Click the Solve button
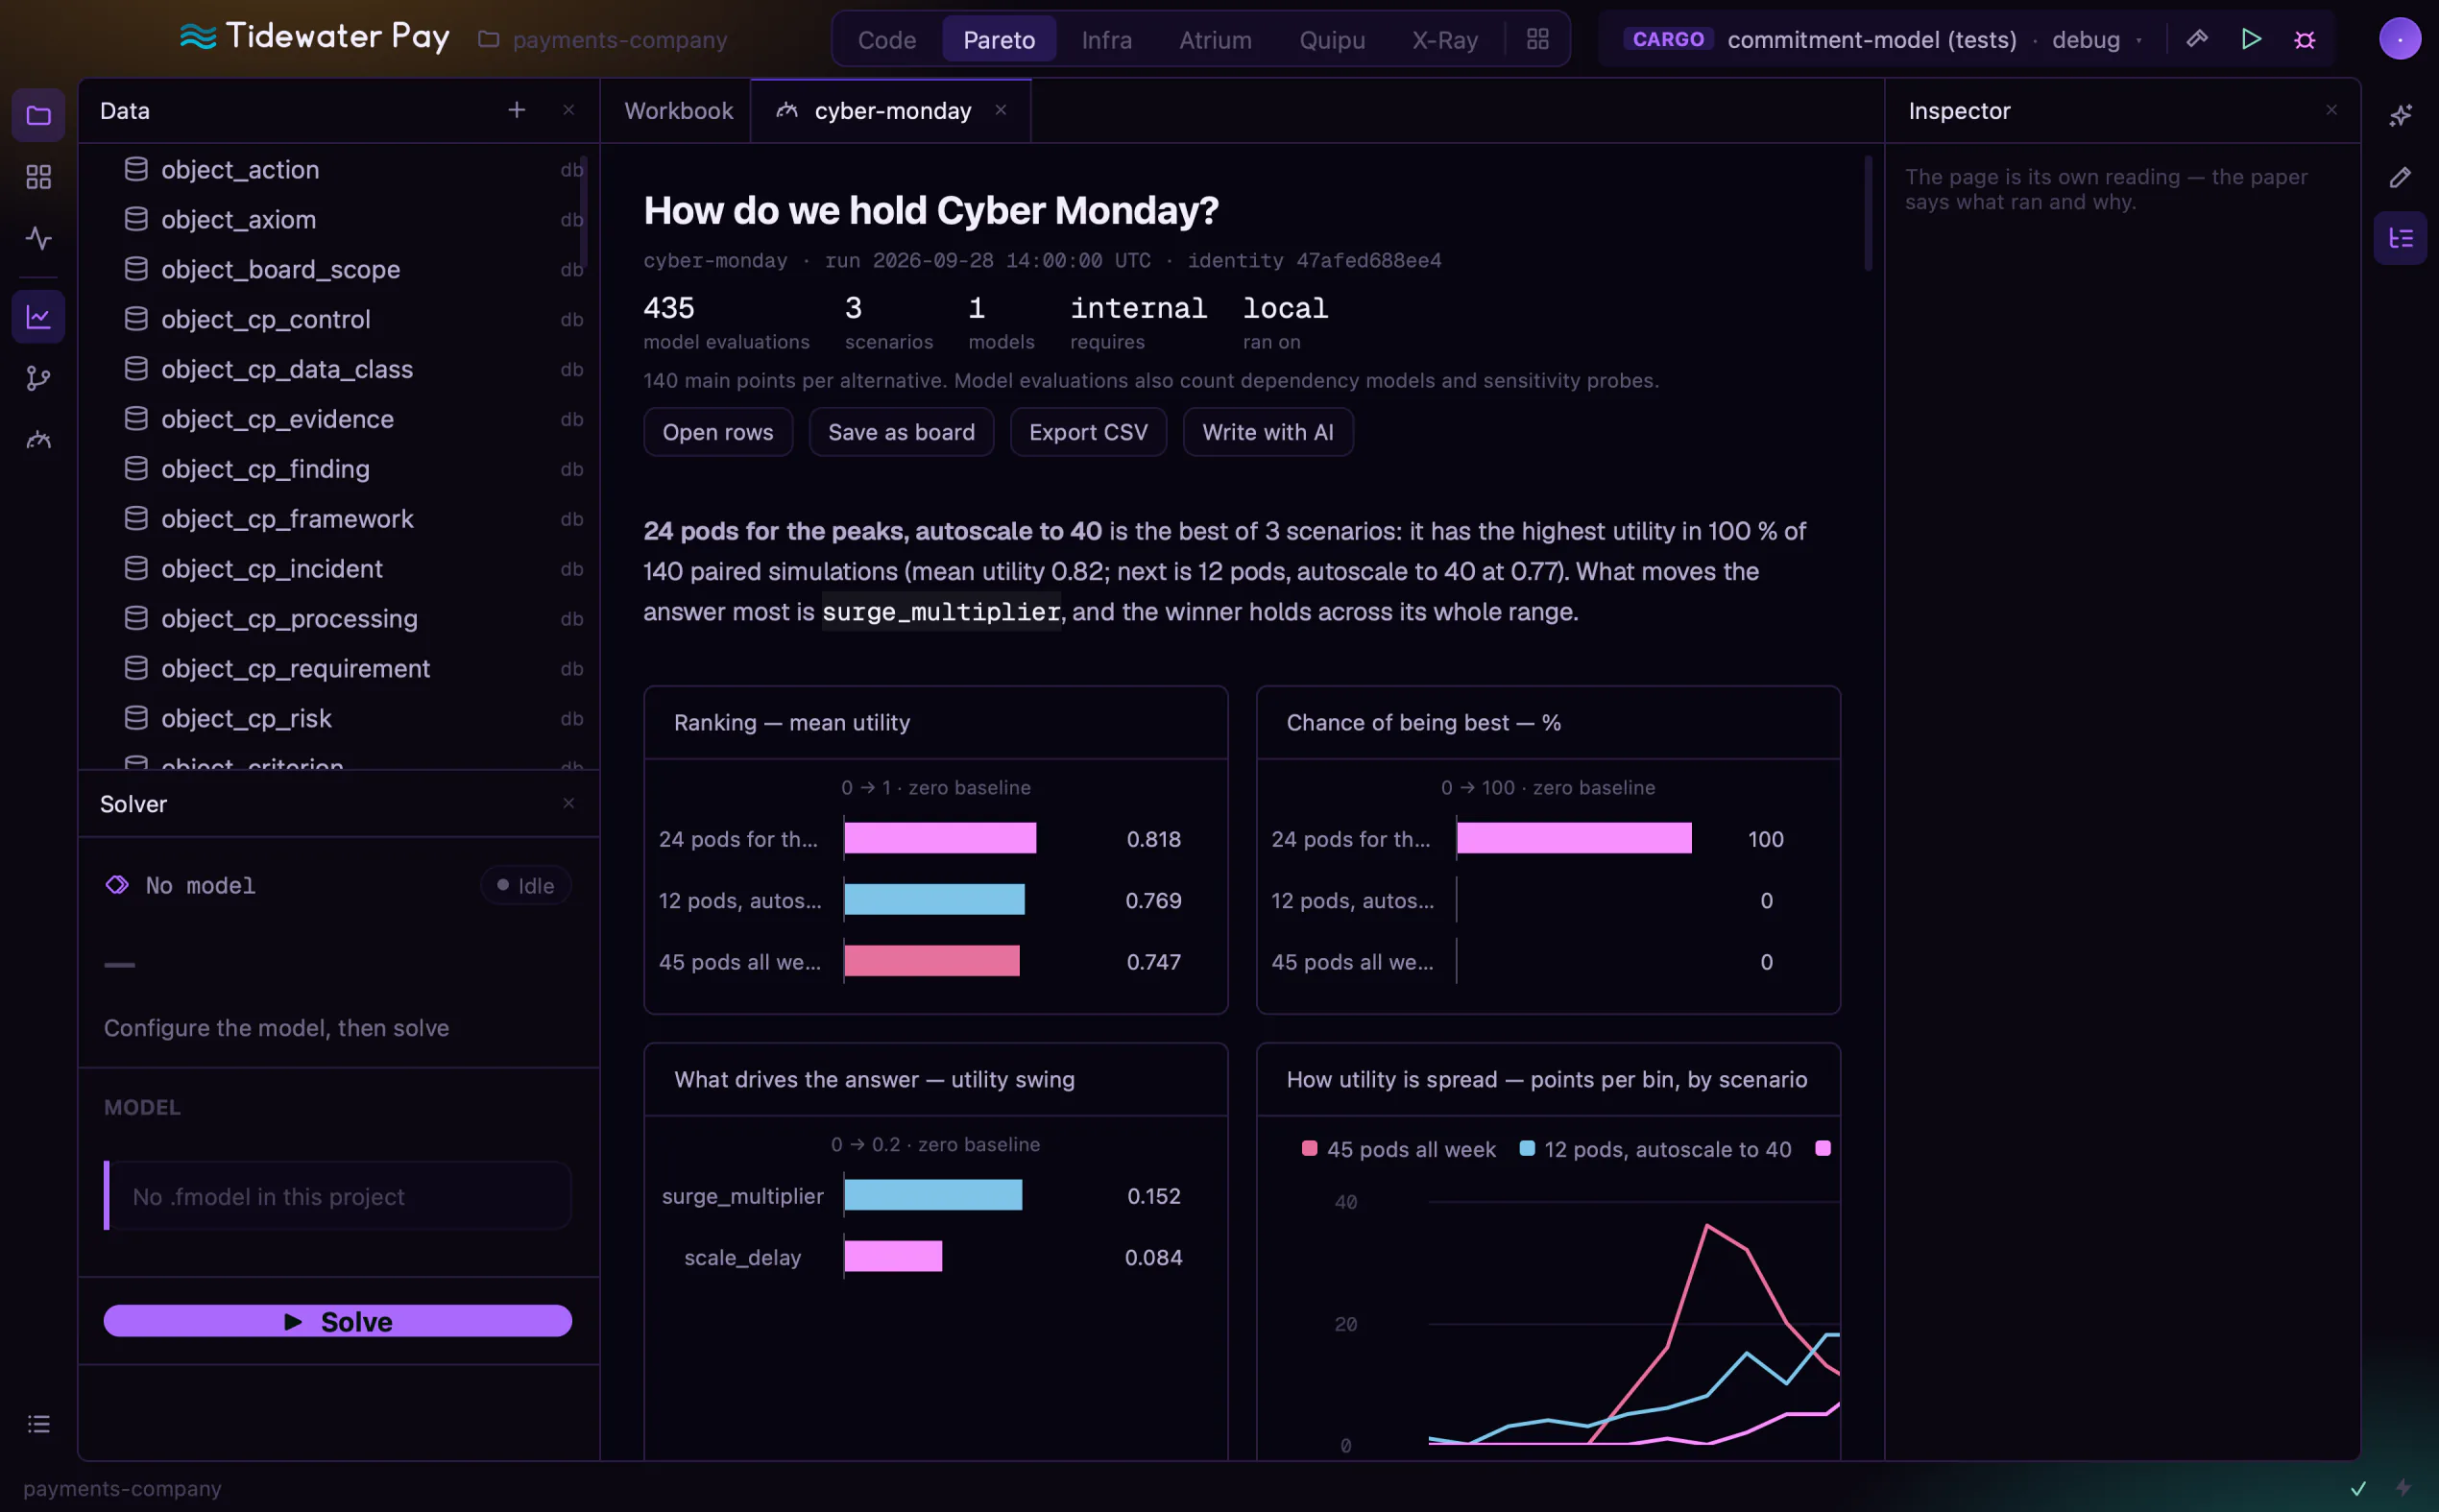The width and height of the screenshot is (2439, 1512). [338, 1321]
